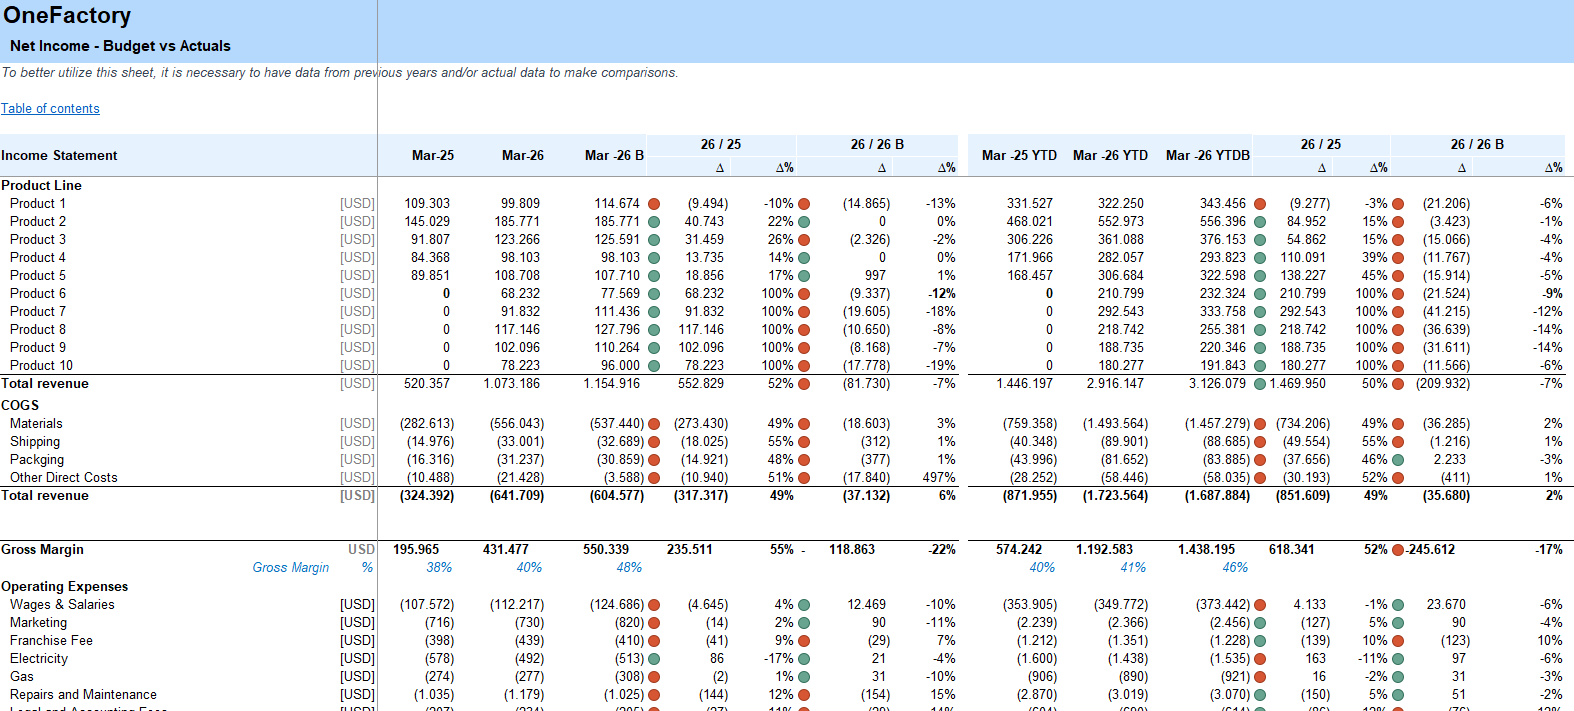This screenshot has width=1574, height=711.
Task: Select the COGS section label
Action: (x=20, y=406)
